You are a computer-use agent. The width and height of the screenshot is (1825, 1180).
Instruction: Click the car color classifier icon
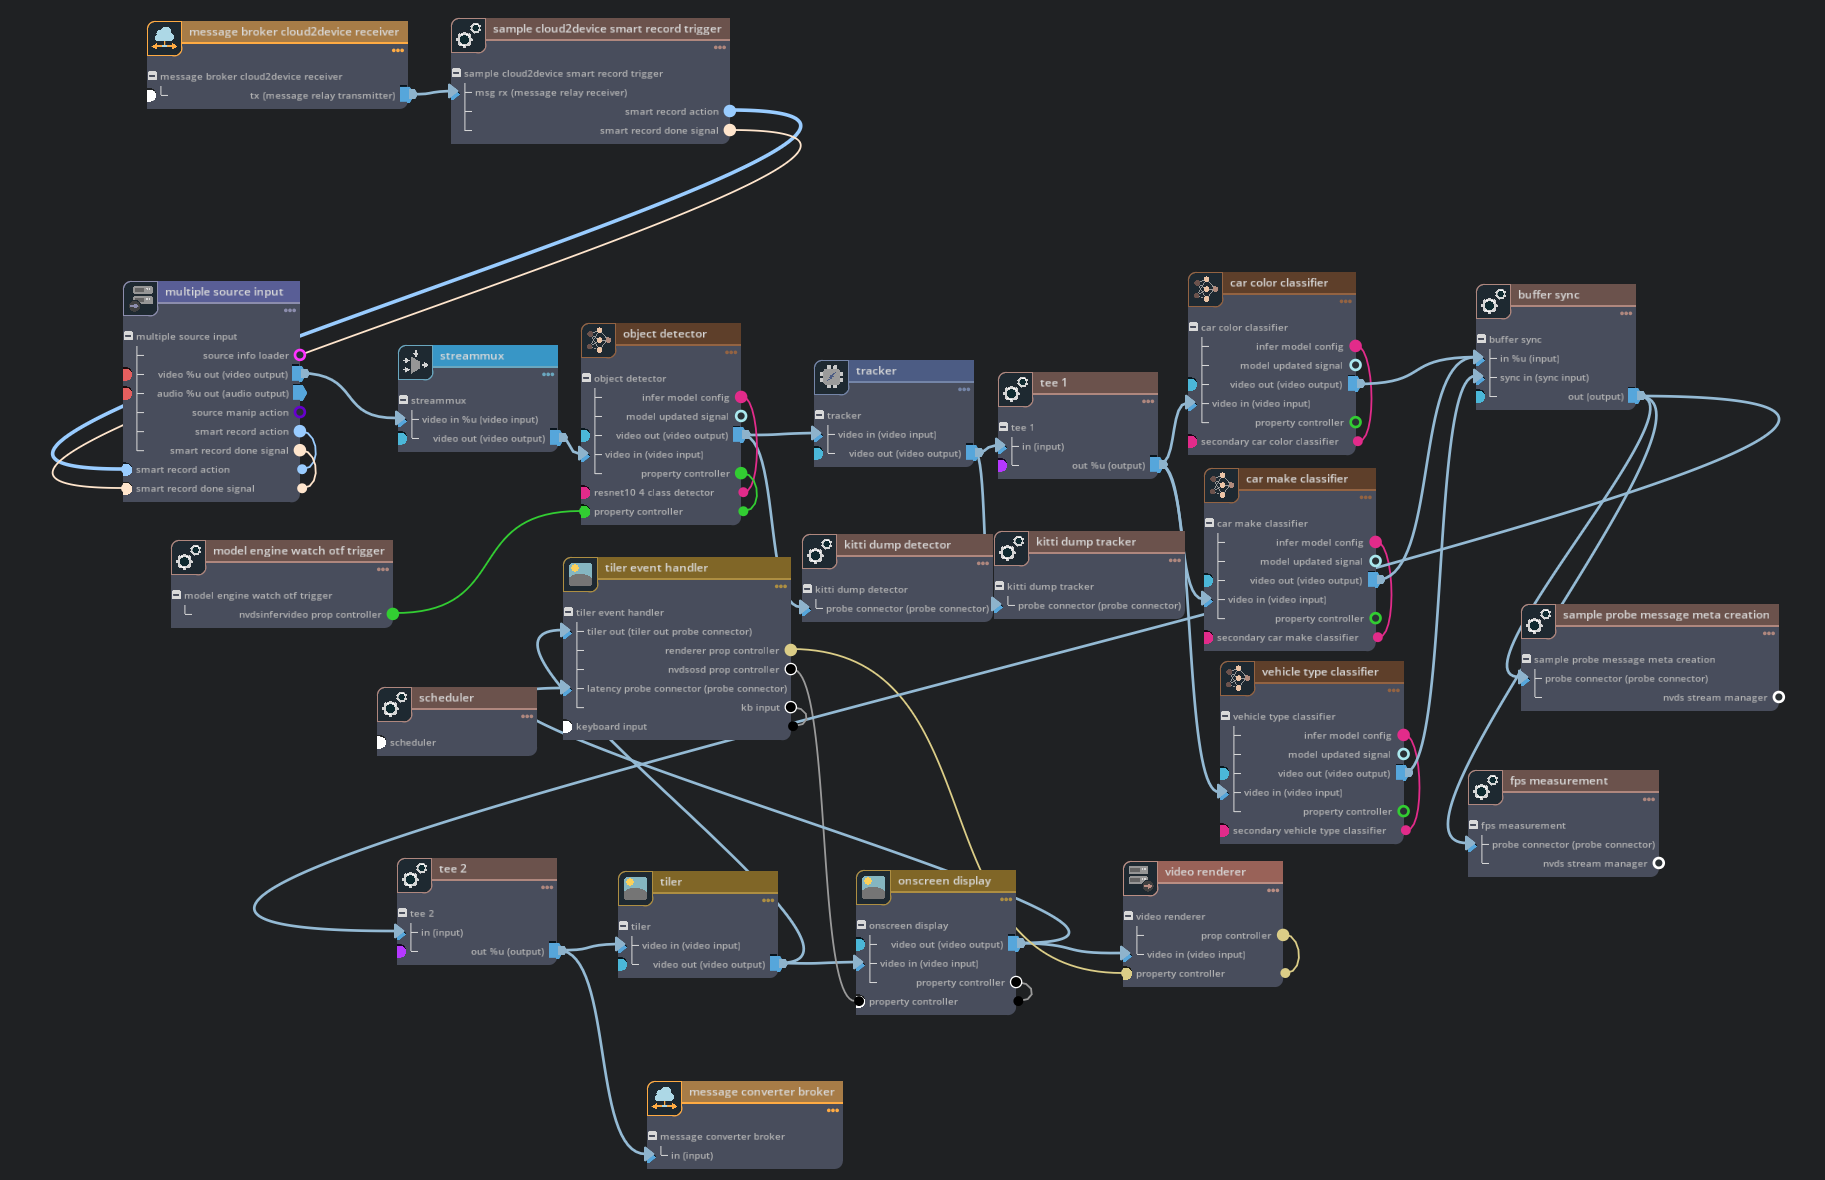click(x=1205, y=289)
